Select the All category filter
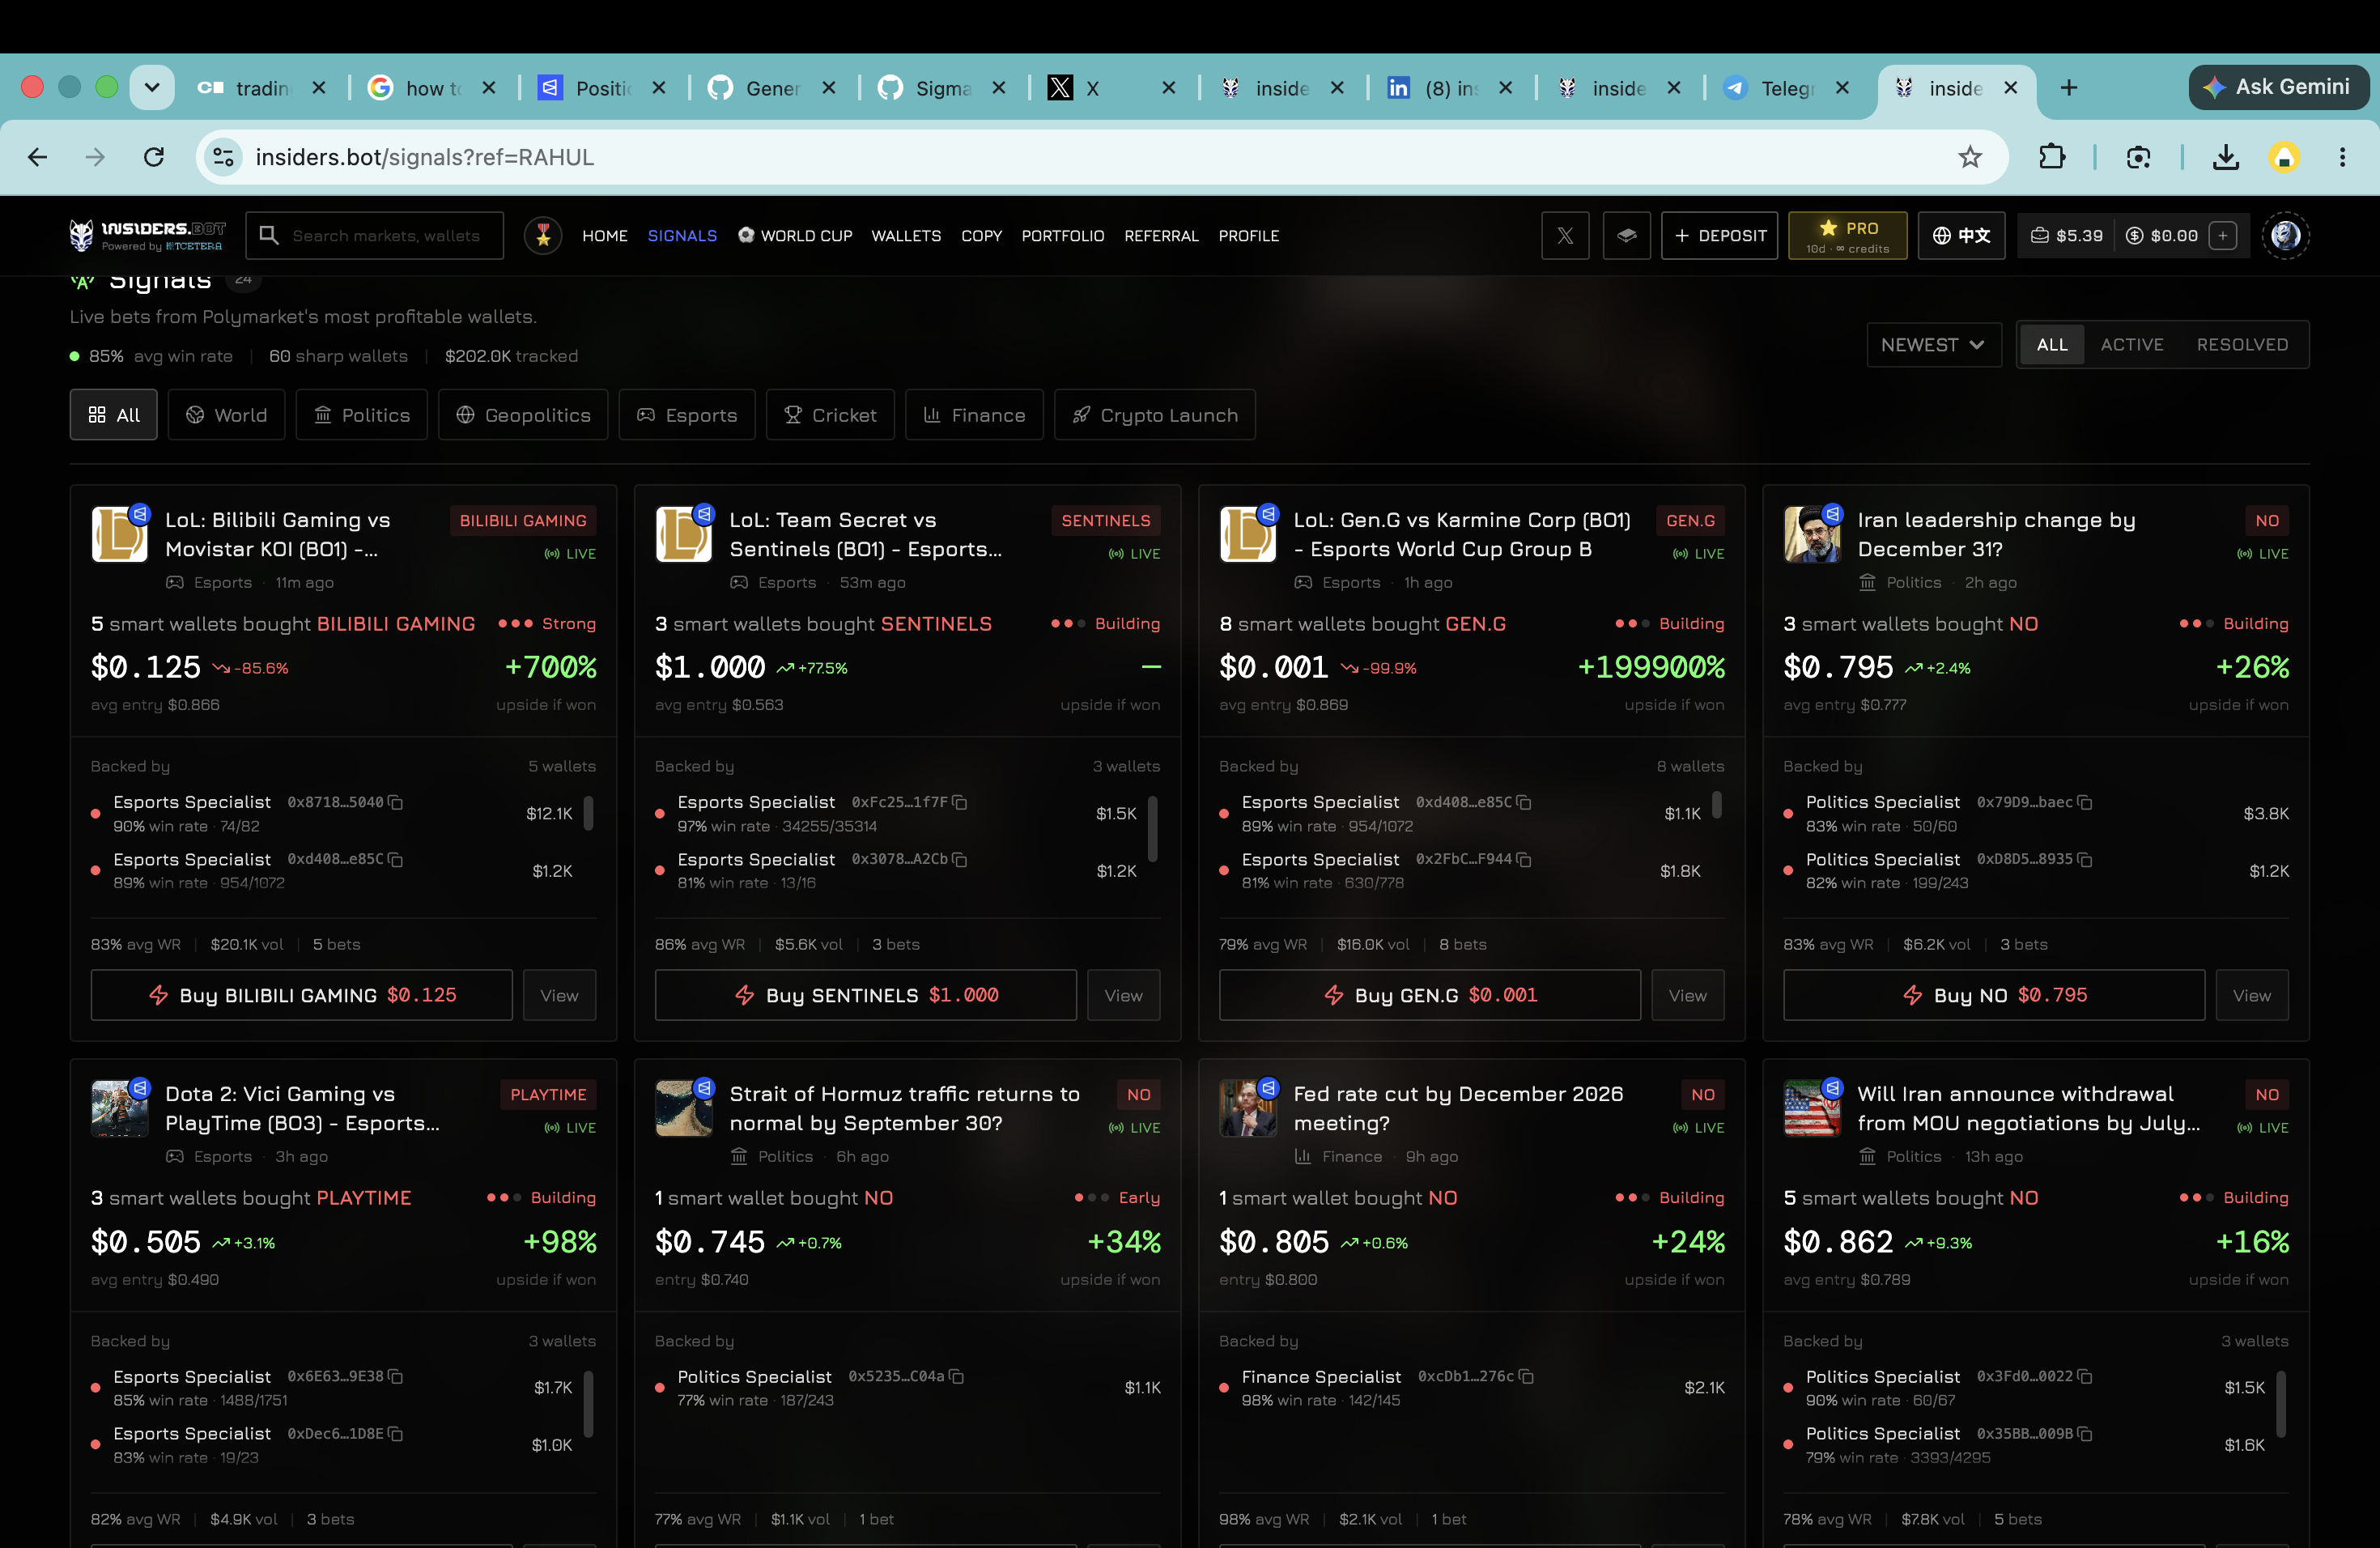The height and width of the screenshot is (1548, 2380). [x=114, y=415]
